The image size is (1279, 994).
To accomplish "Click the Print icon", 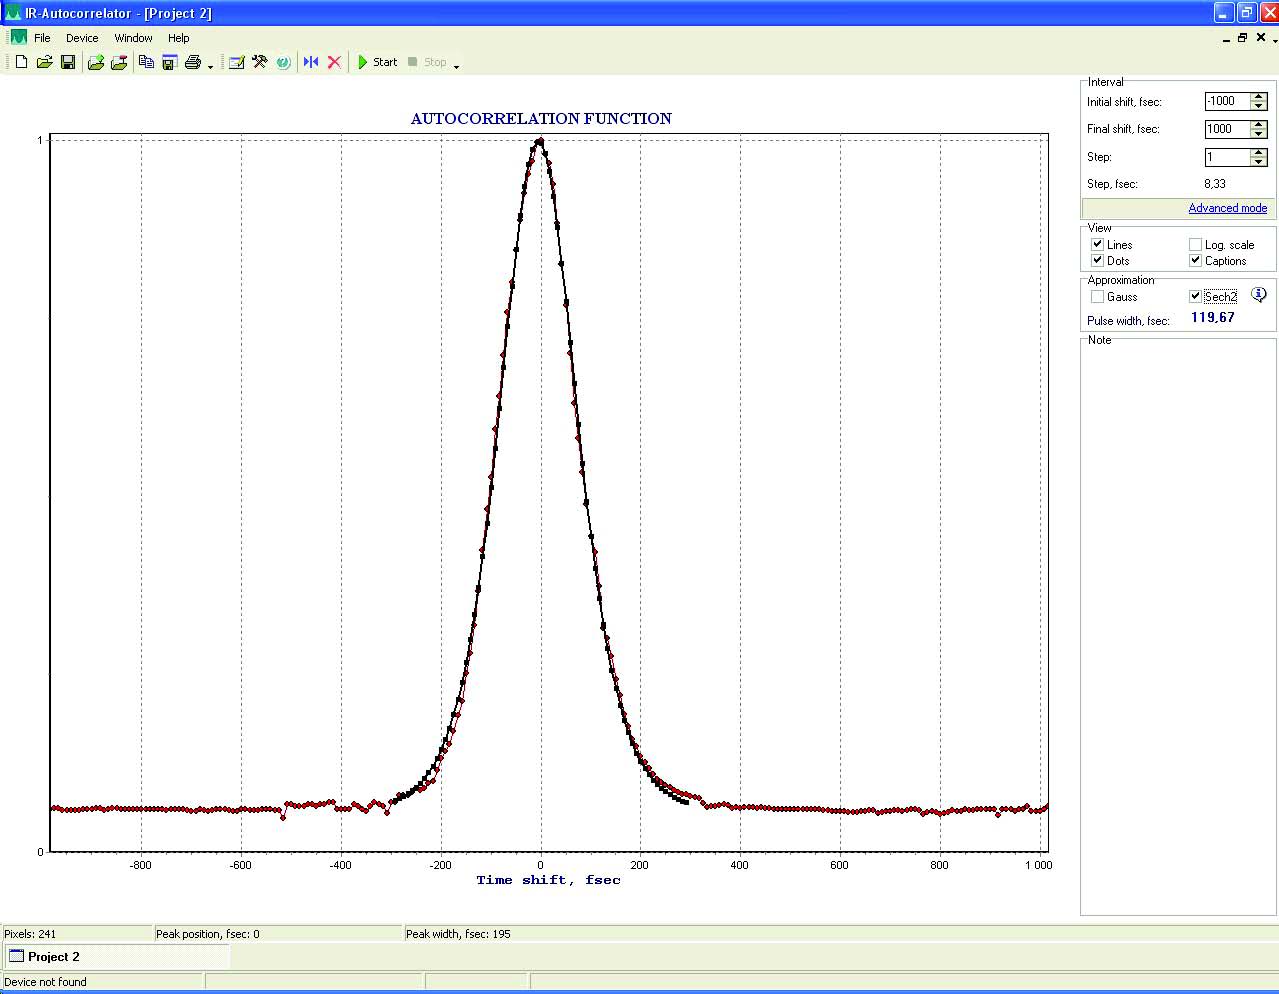I will (x=193, y=62).
